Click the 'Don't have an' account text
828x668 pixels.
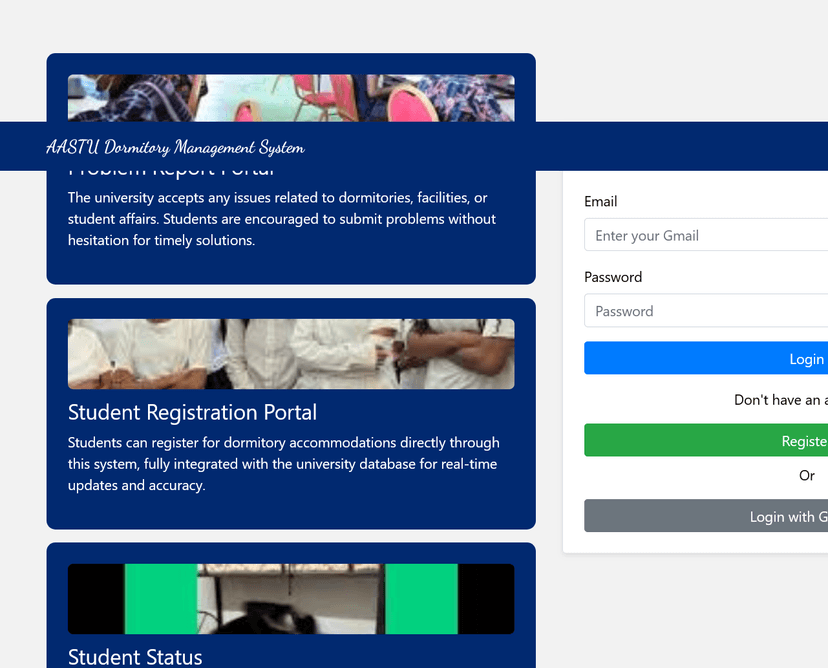[x=781, y=400]
